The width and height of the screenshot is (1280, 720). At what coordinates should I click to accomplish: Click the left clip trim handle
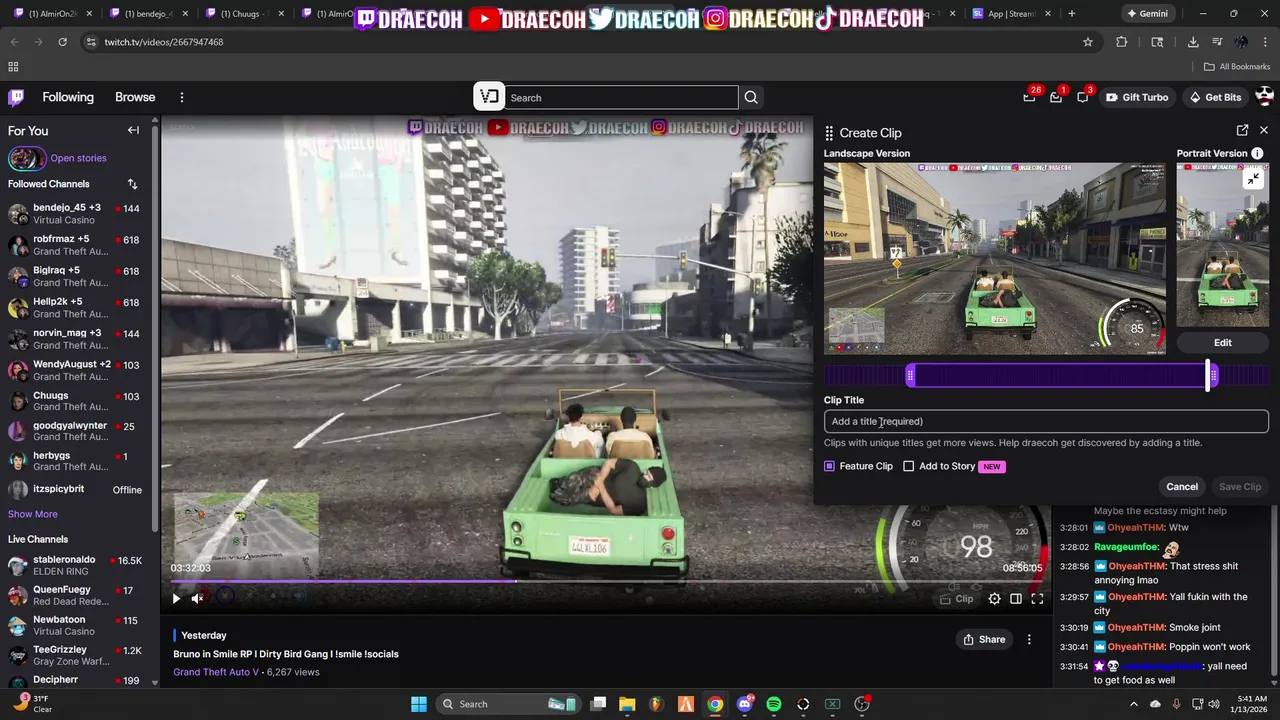point(910,376)
